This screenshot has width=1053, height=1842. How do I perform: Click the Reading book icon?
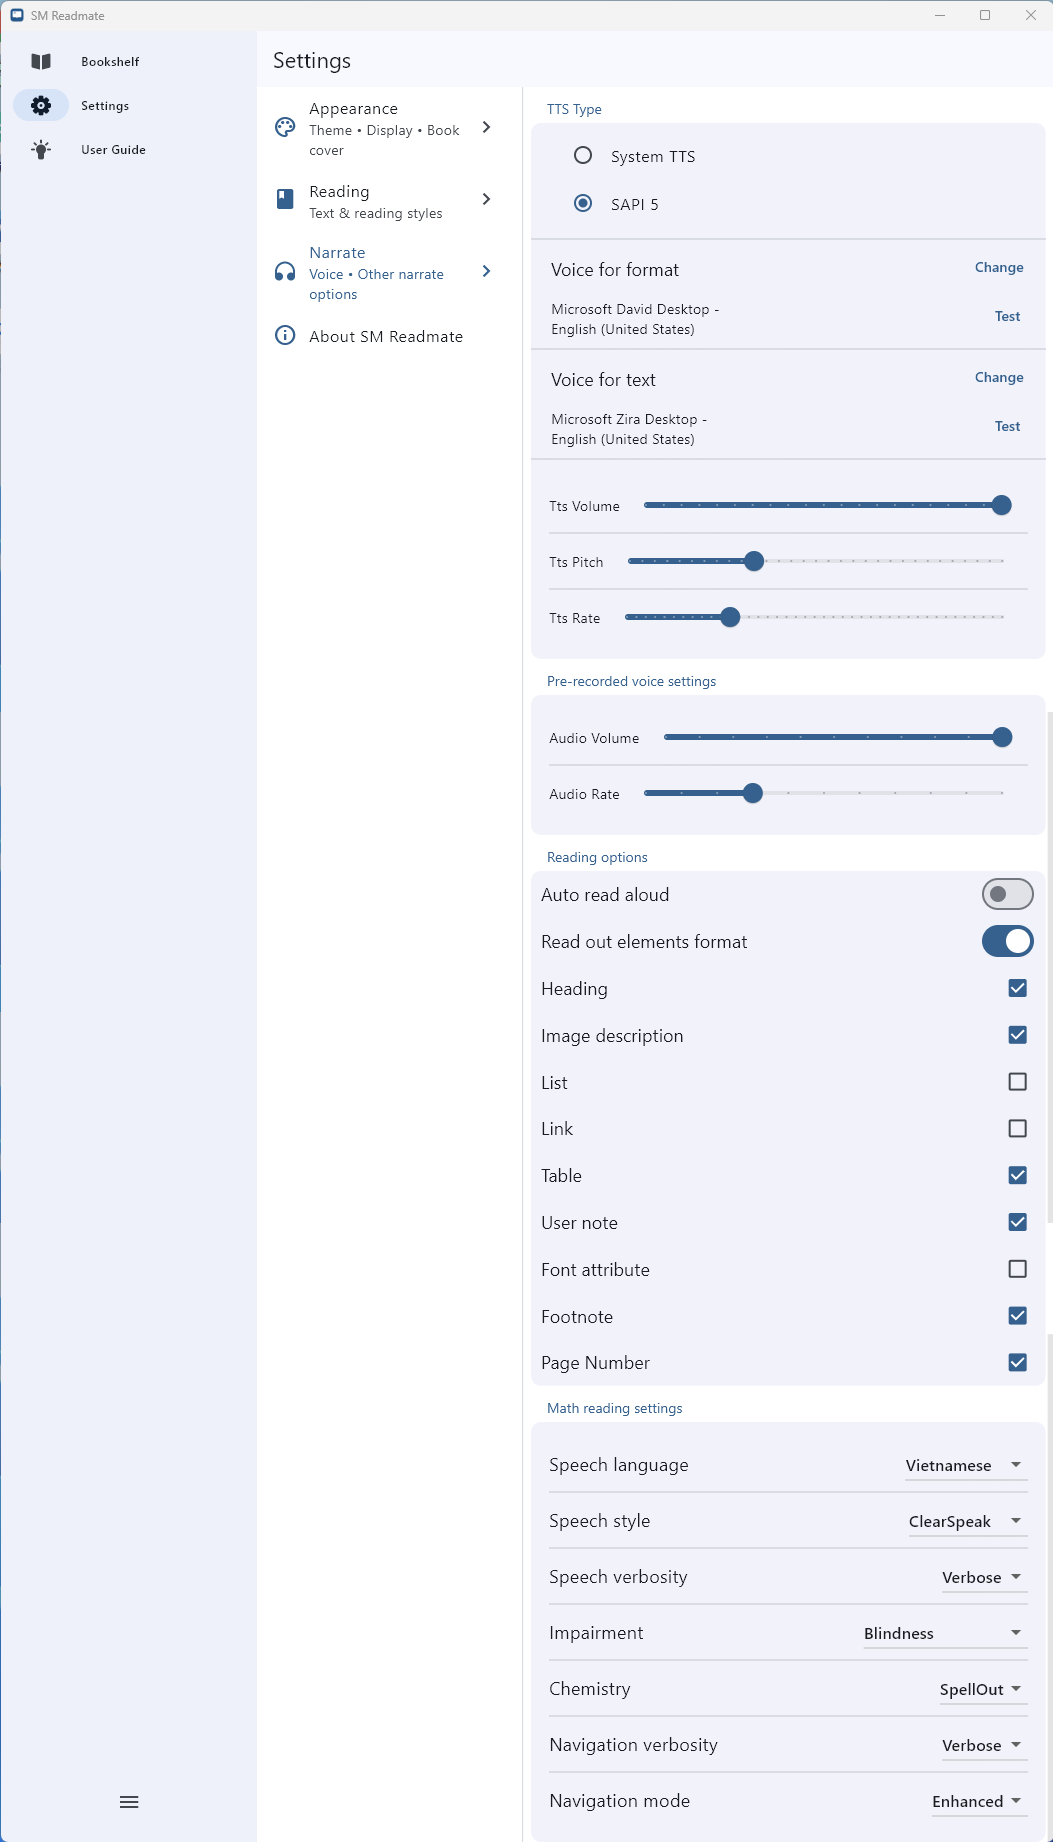[x=283, y=199]
